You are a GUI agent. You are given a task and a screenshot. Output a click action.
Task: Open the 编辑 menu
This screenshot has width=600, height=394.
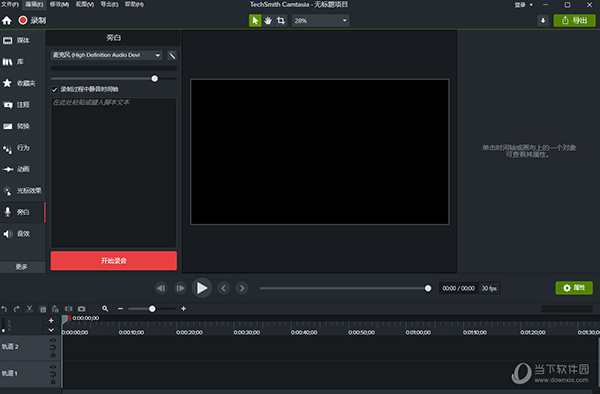[x=34, y=4]
